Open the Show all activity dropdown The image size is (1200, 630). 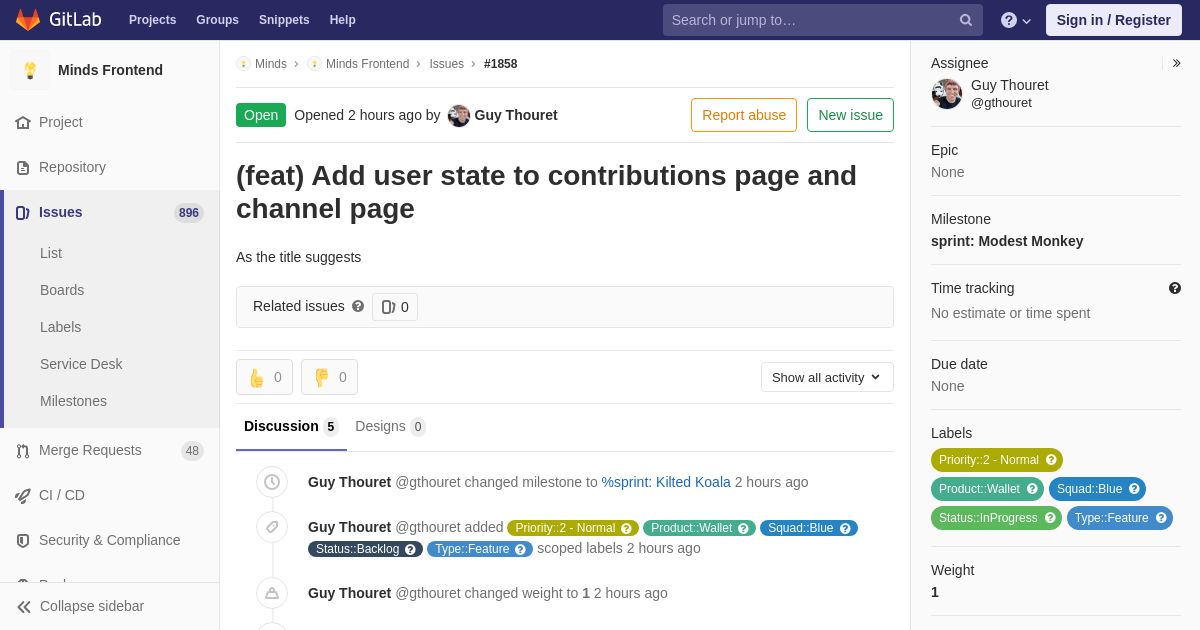coord(827,377)
